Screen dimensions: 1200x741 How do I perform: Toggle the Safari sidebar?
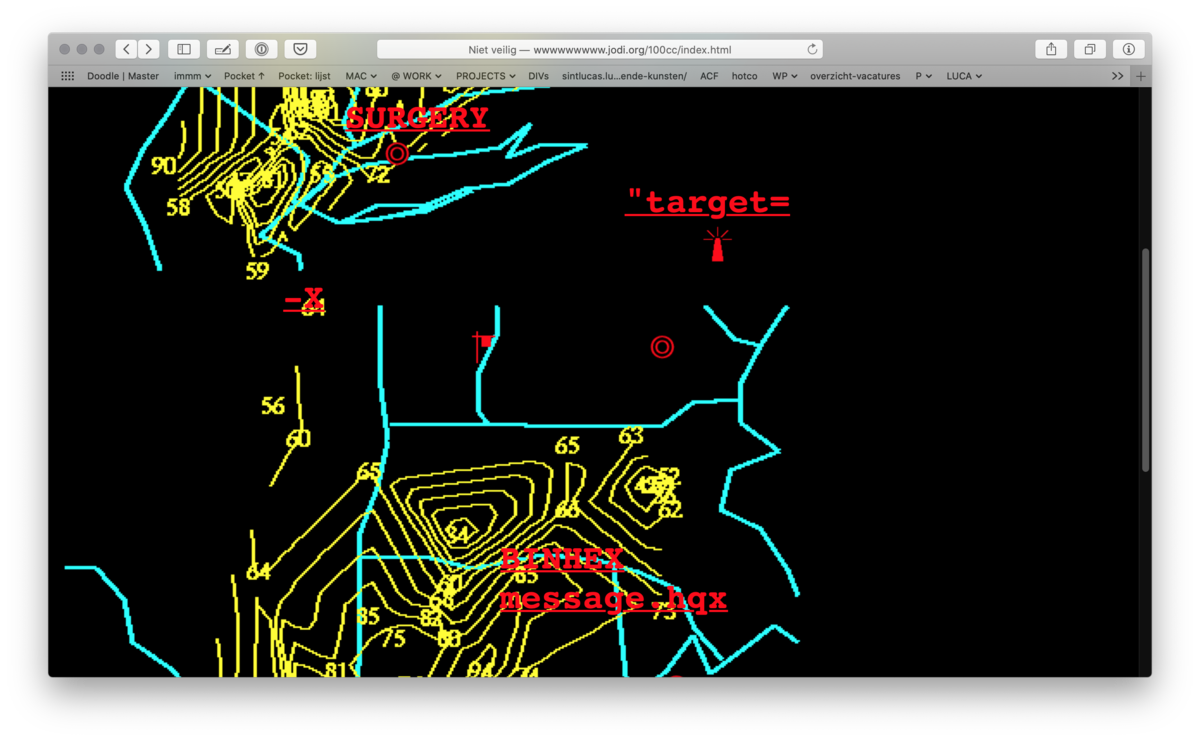point(184,49)
